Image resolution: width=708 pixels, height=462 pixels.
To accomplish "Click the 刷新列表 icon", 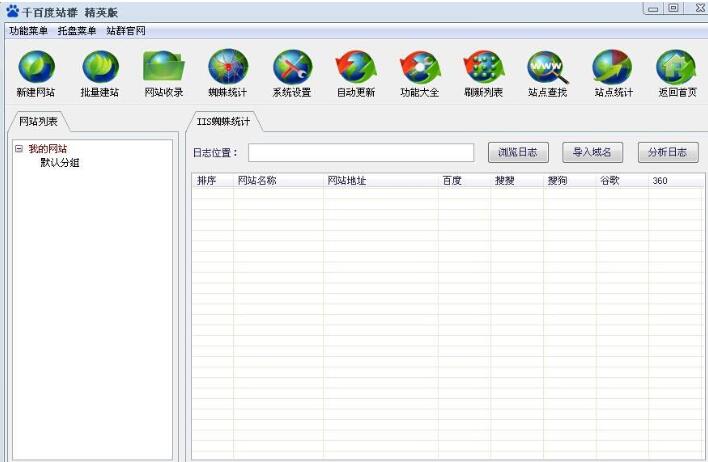I will click(484, 67).
